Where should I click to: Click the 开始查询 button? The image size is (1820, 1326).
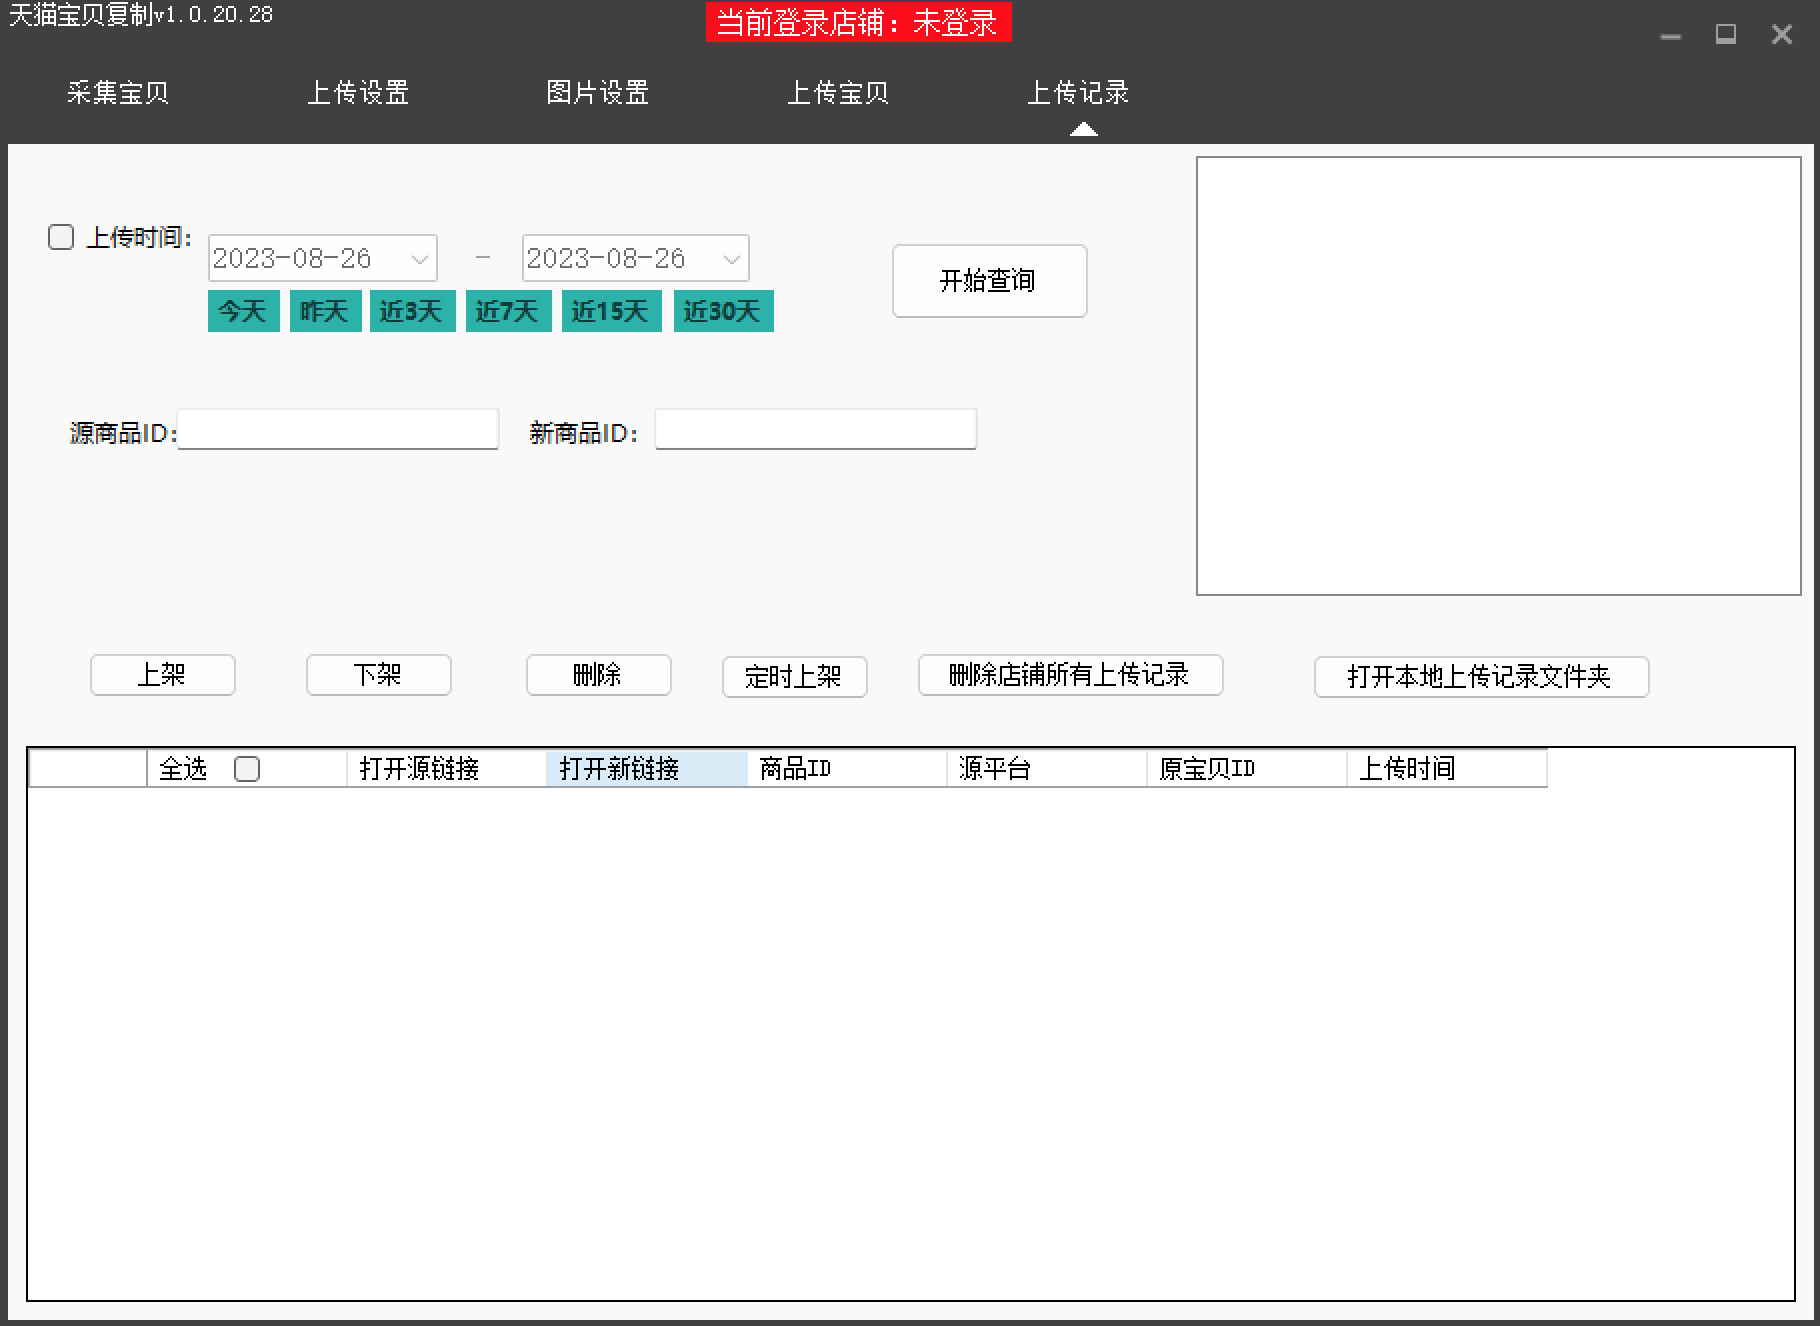coord(989,281)
